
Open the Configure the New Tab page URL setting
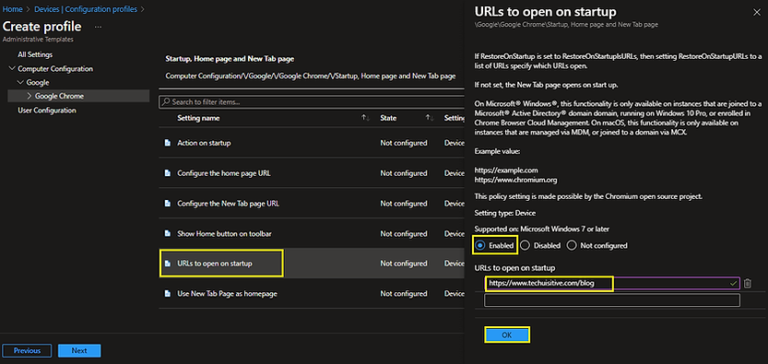point(228,203)
